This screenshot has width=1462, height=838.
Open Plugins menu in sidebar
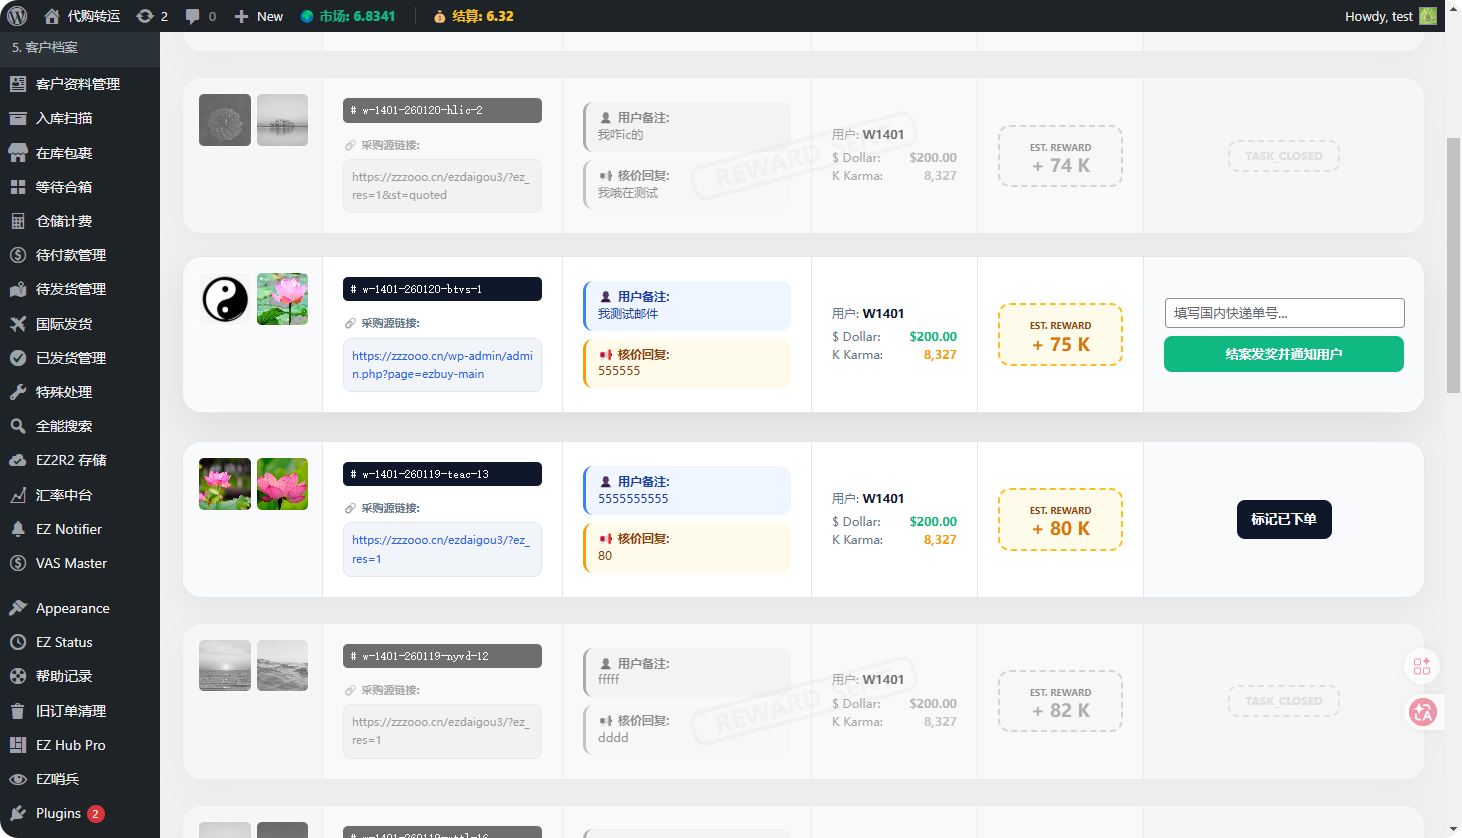pyautogui.click(x=58, y=813)
